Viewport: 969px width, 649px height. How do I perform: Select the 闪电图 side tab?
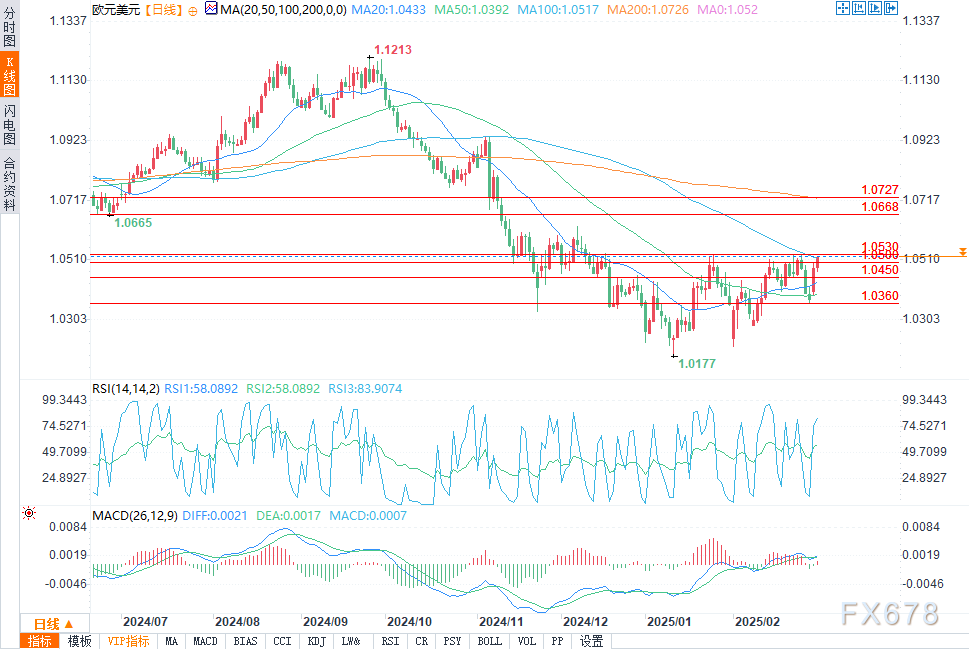[x=9, y=124]
